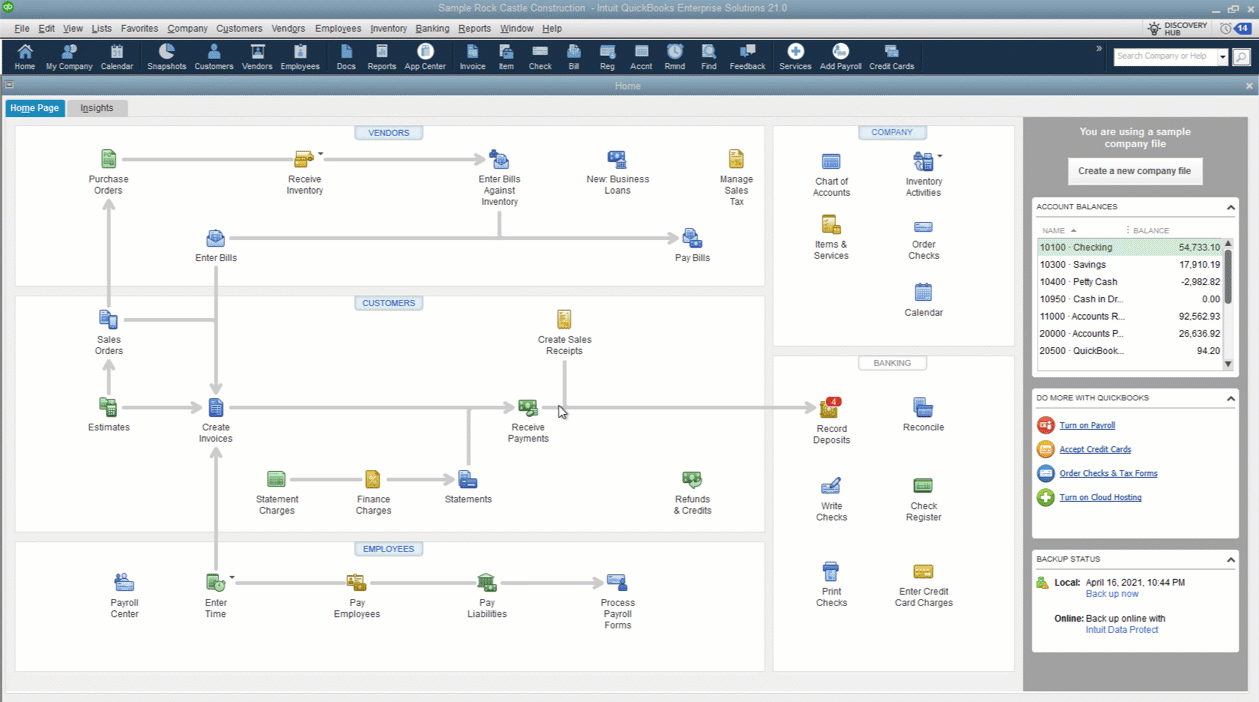1259x702 pixels.
Task: Click the Turn on Cloud Hosting link
Action: tap(1100, 498)
